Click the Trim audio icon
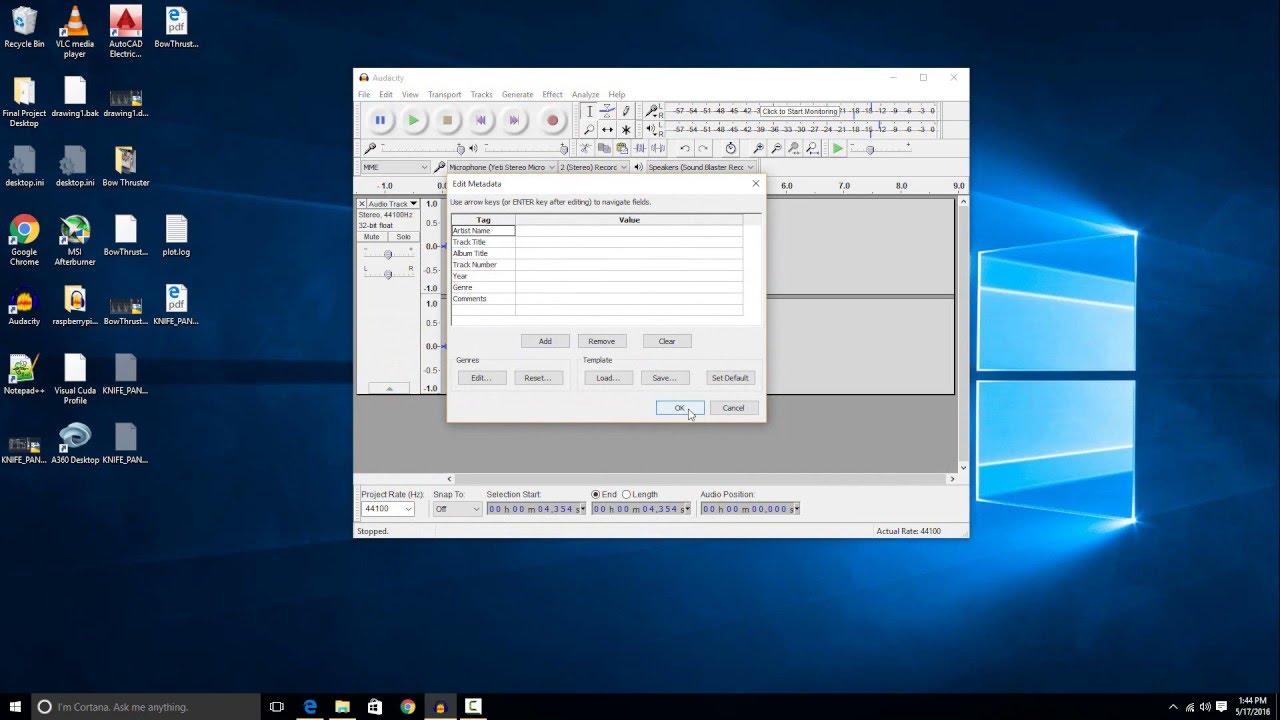This screenshot has width=1280, height=720. coord(640,148)
